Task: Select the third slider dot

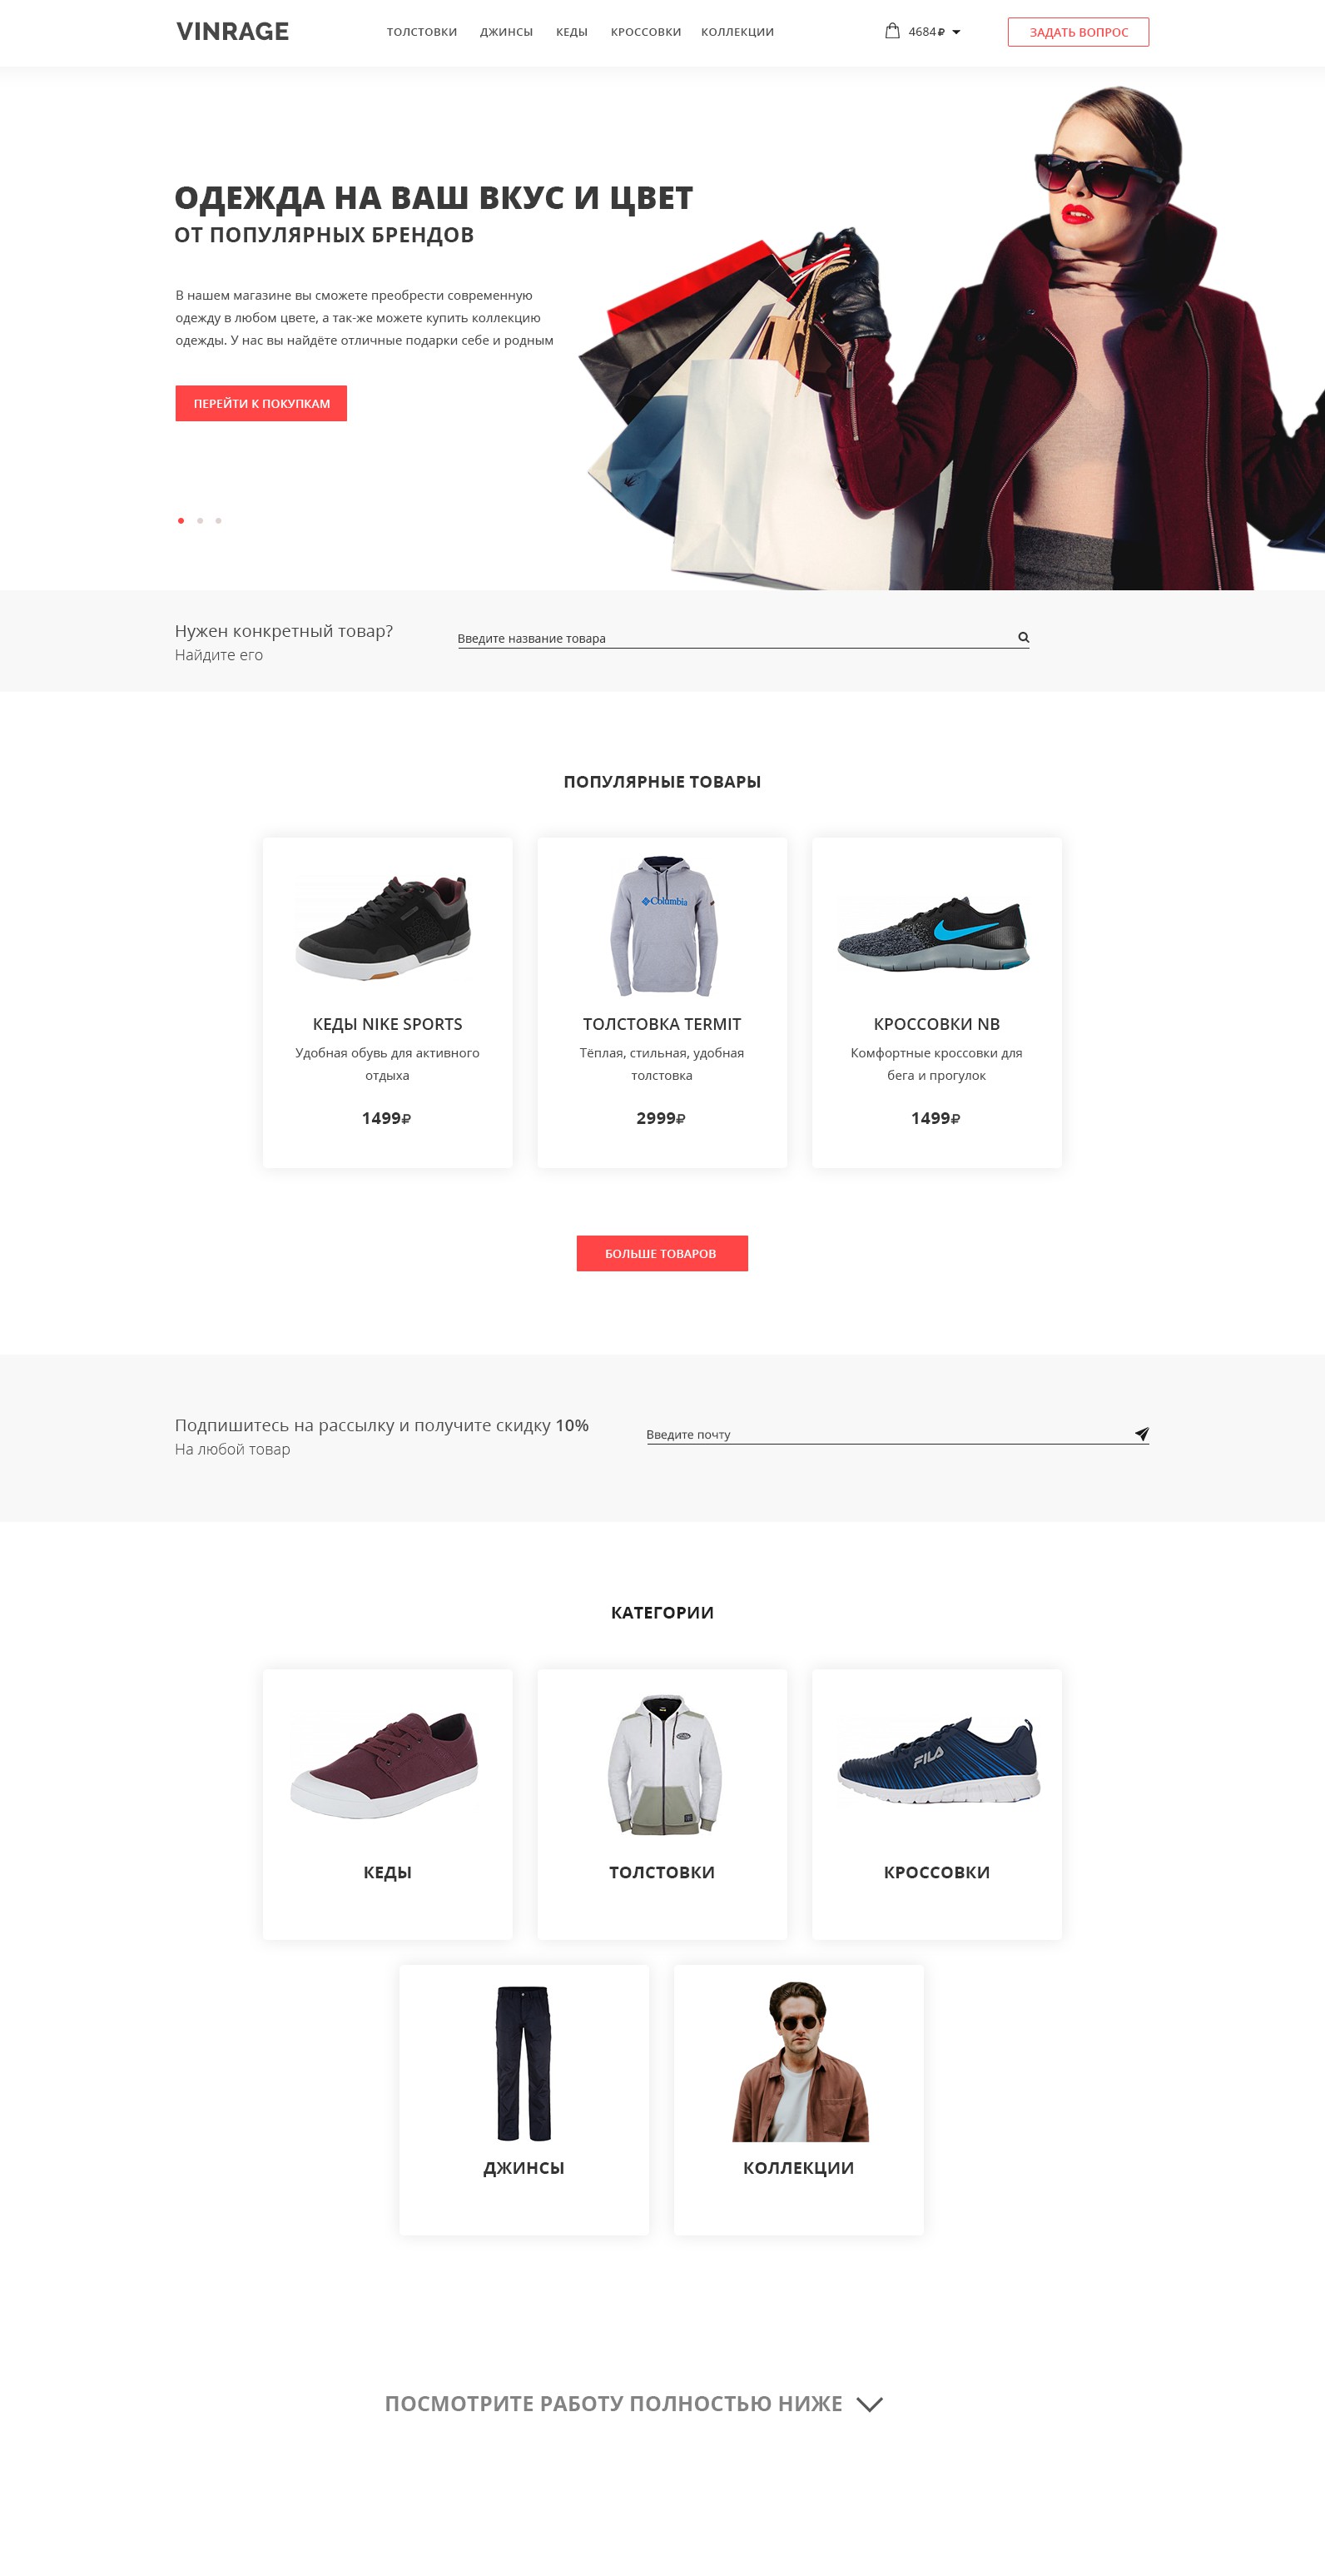Action: coord(218,520)
